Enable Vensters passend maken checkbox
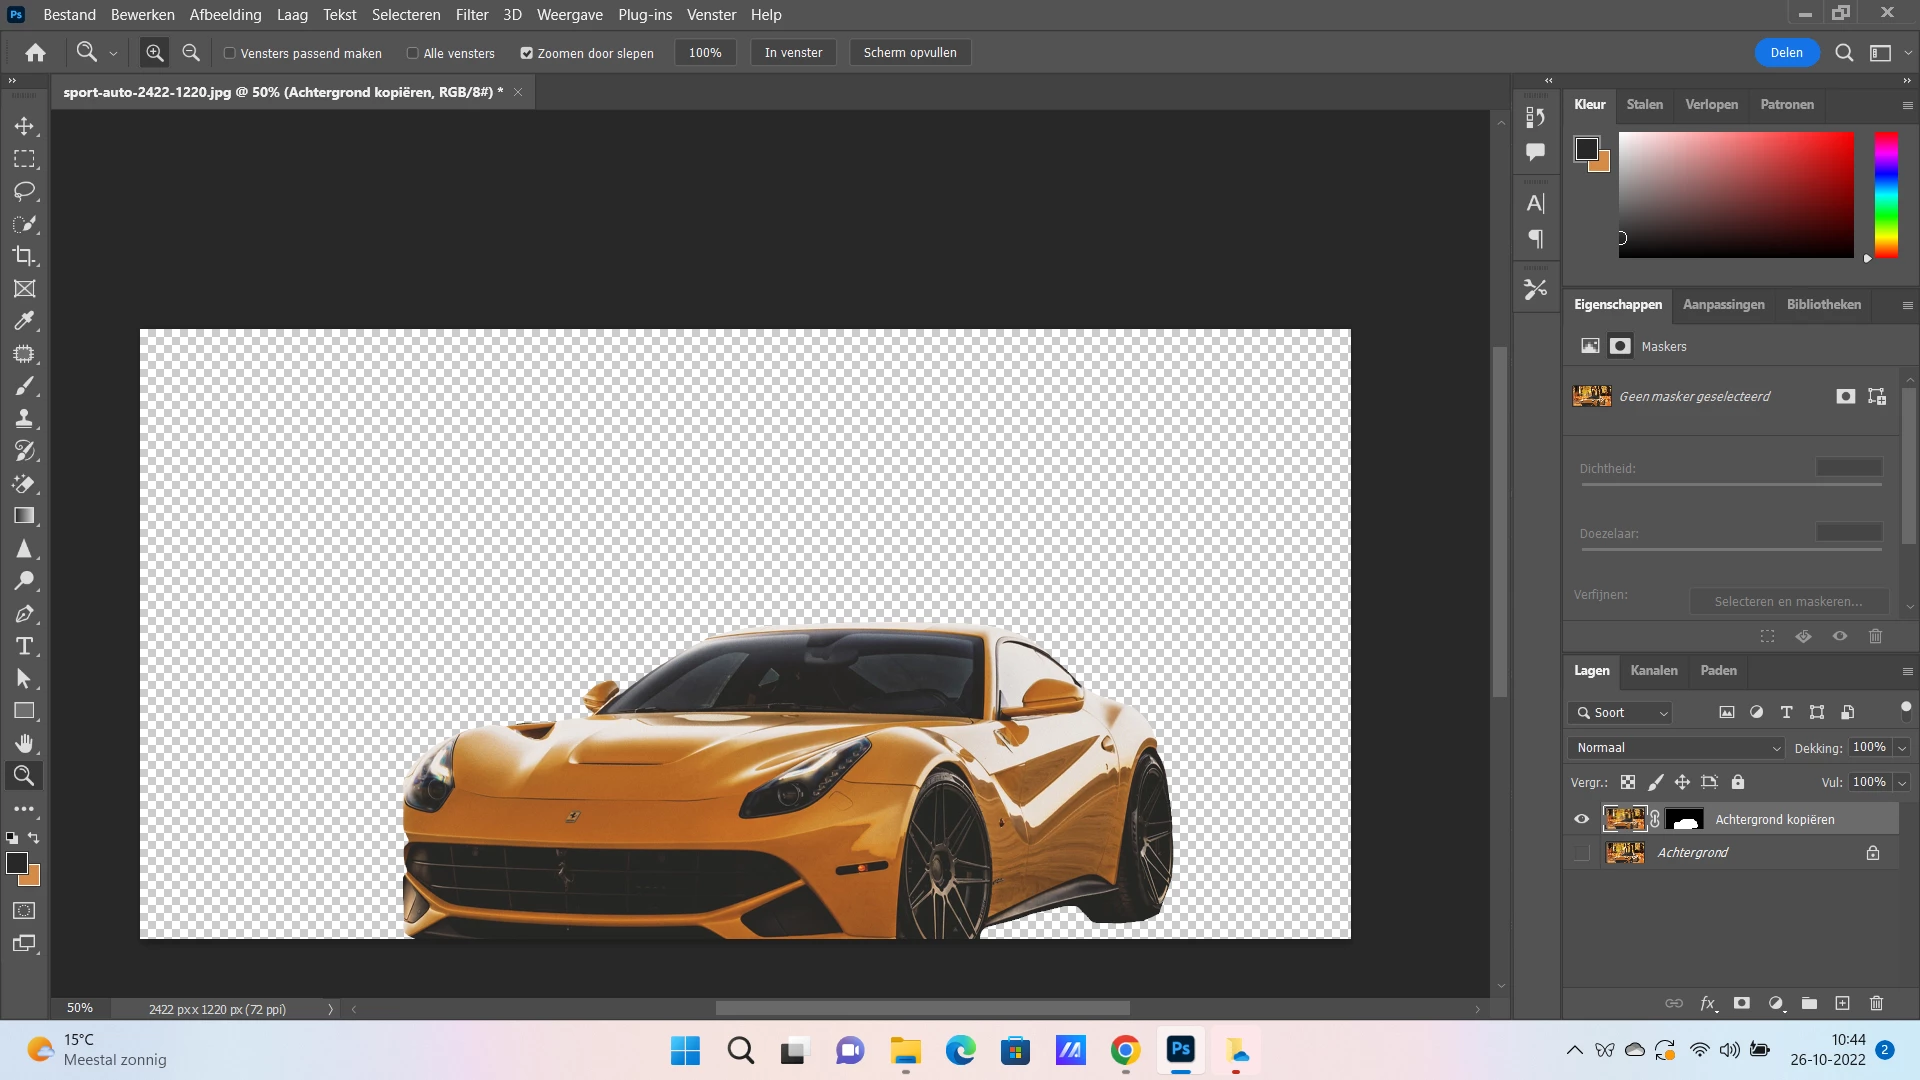This screenshot has height=1080, width=1920. (230, 53)
